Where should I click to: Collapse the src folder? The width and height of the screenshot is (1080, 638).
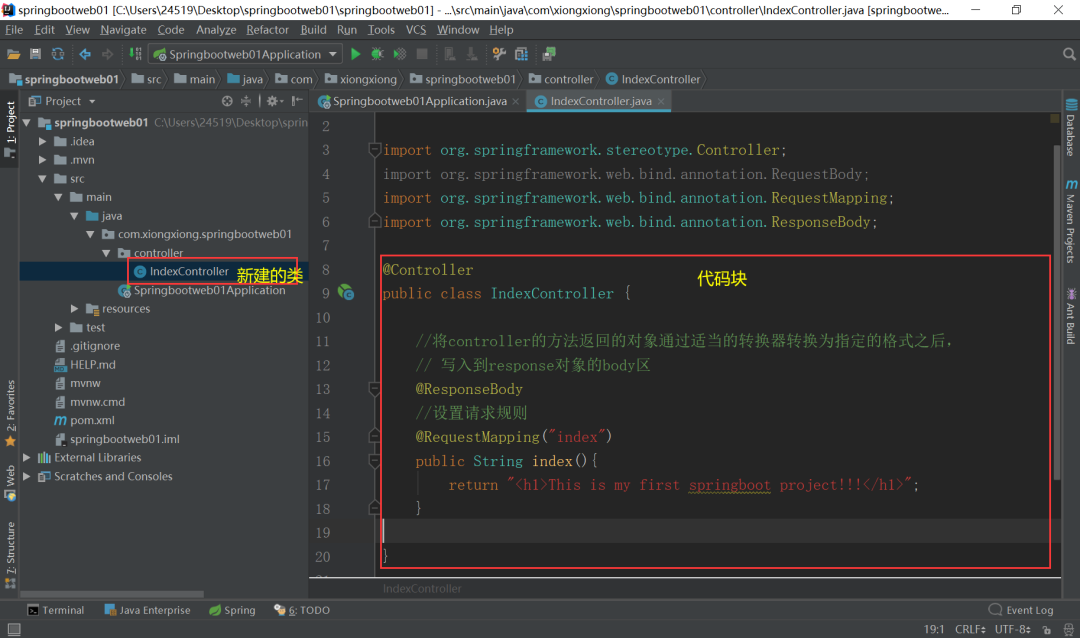(43, 178)
